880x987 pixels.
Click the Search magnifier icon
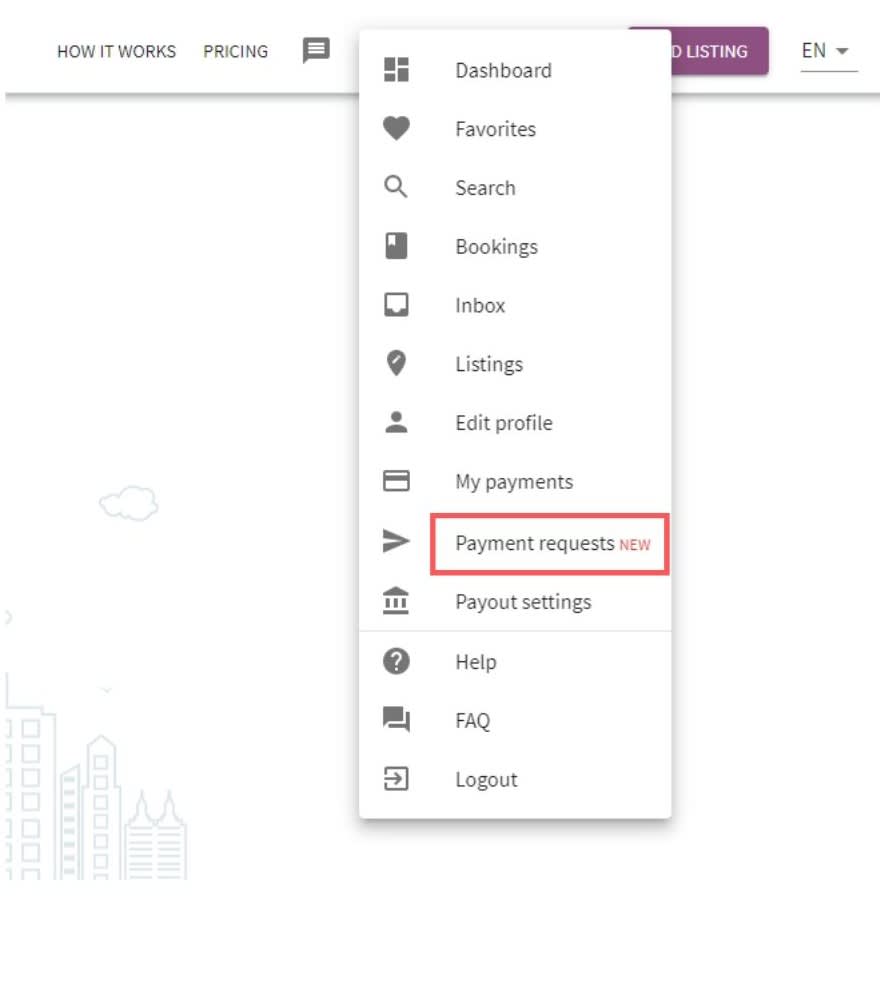pyautogui.click(x=396, y=187)
